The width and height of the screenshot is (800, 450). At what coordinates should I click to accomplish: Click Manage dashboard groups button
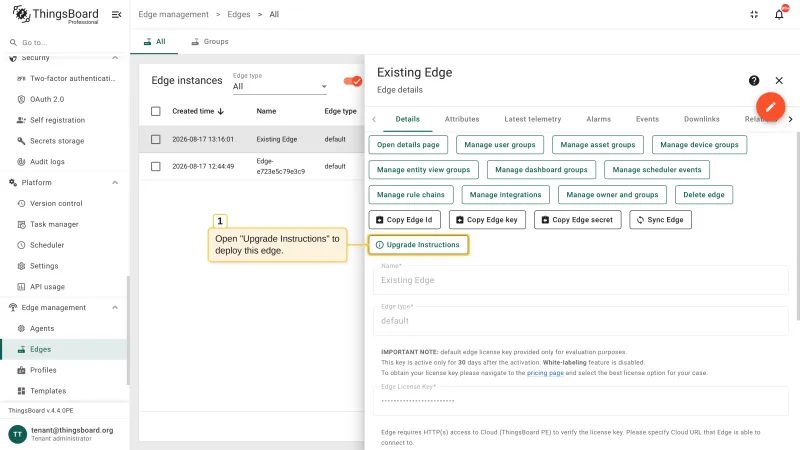tap(541, 169)
